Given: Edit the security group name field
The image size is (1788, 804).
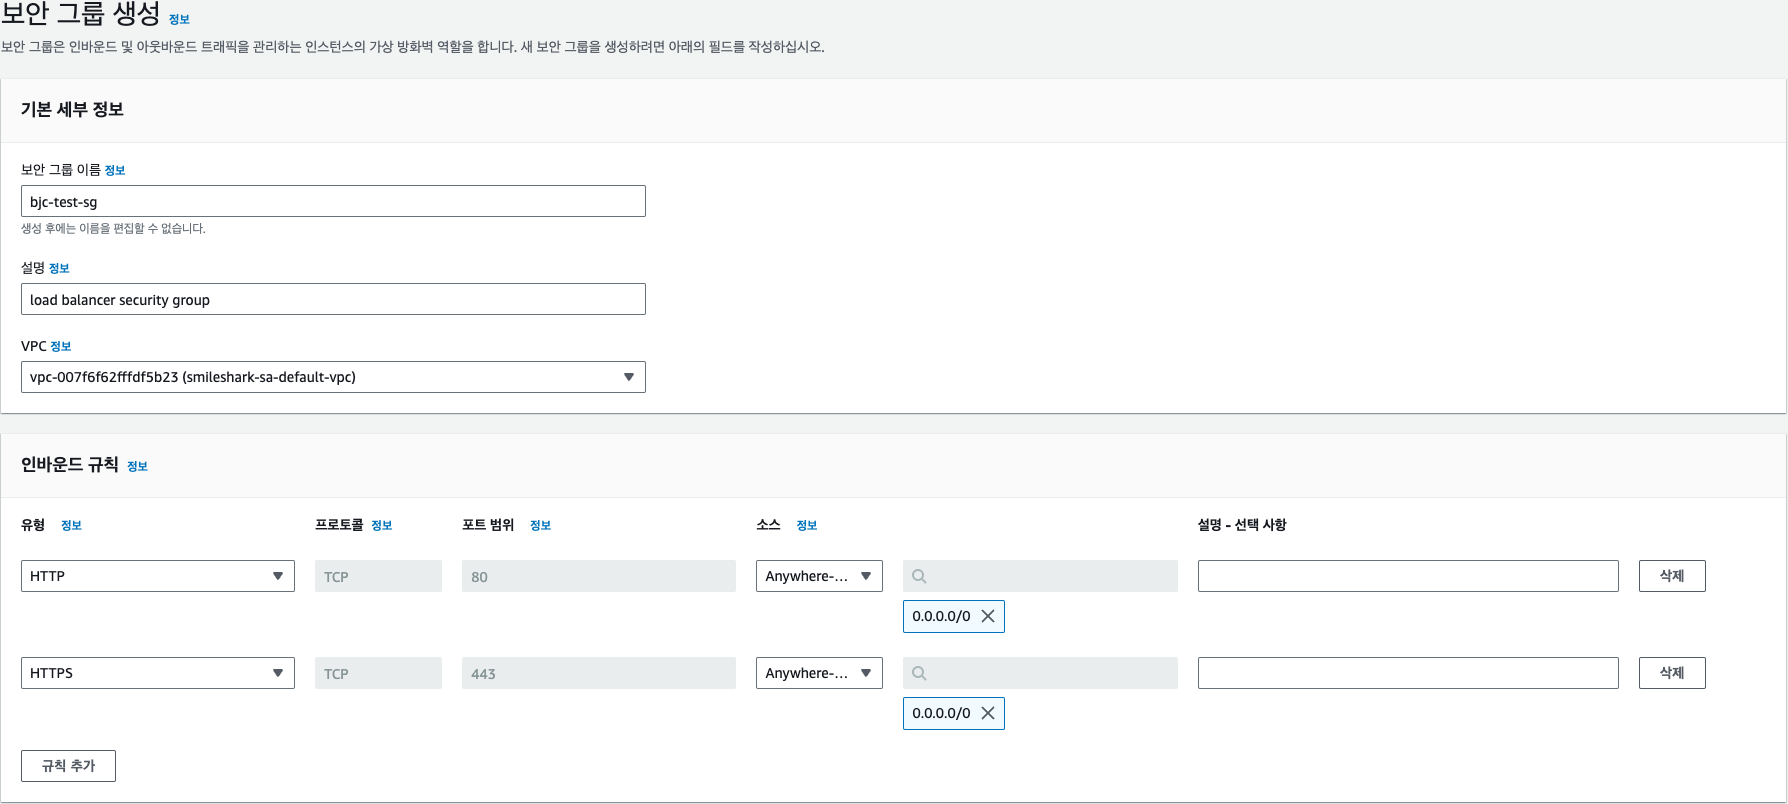Looking at the screenshot, I should (333, 201).
